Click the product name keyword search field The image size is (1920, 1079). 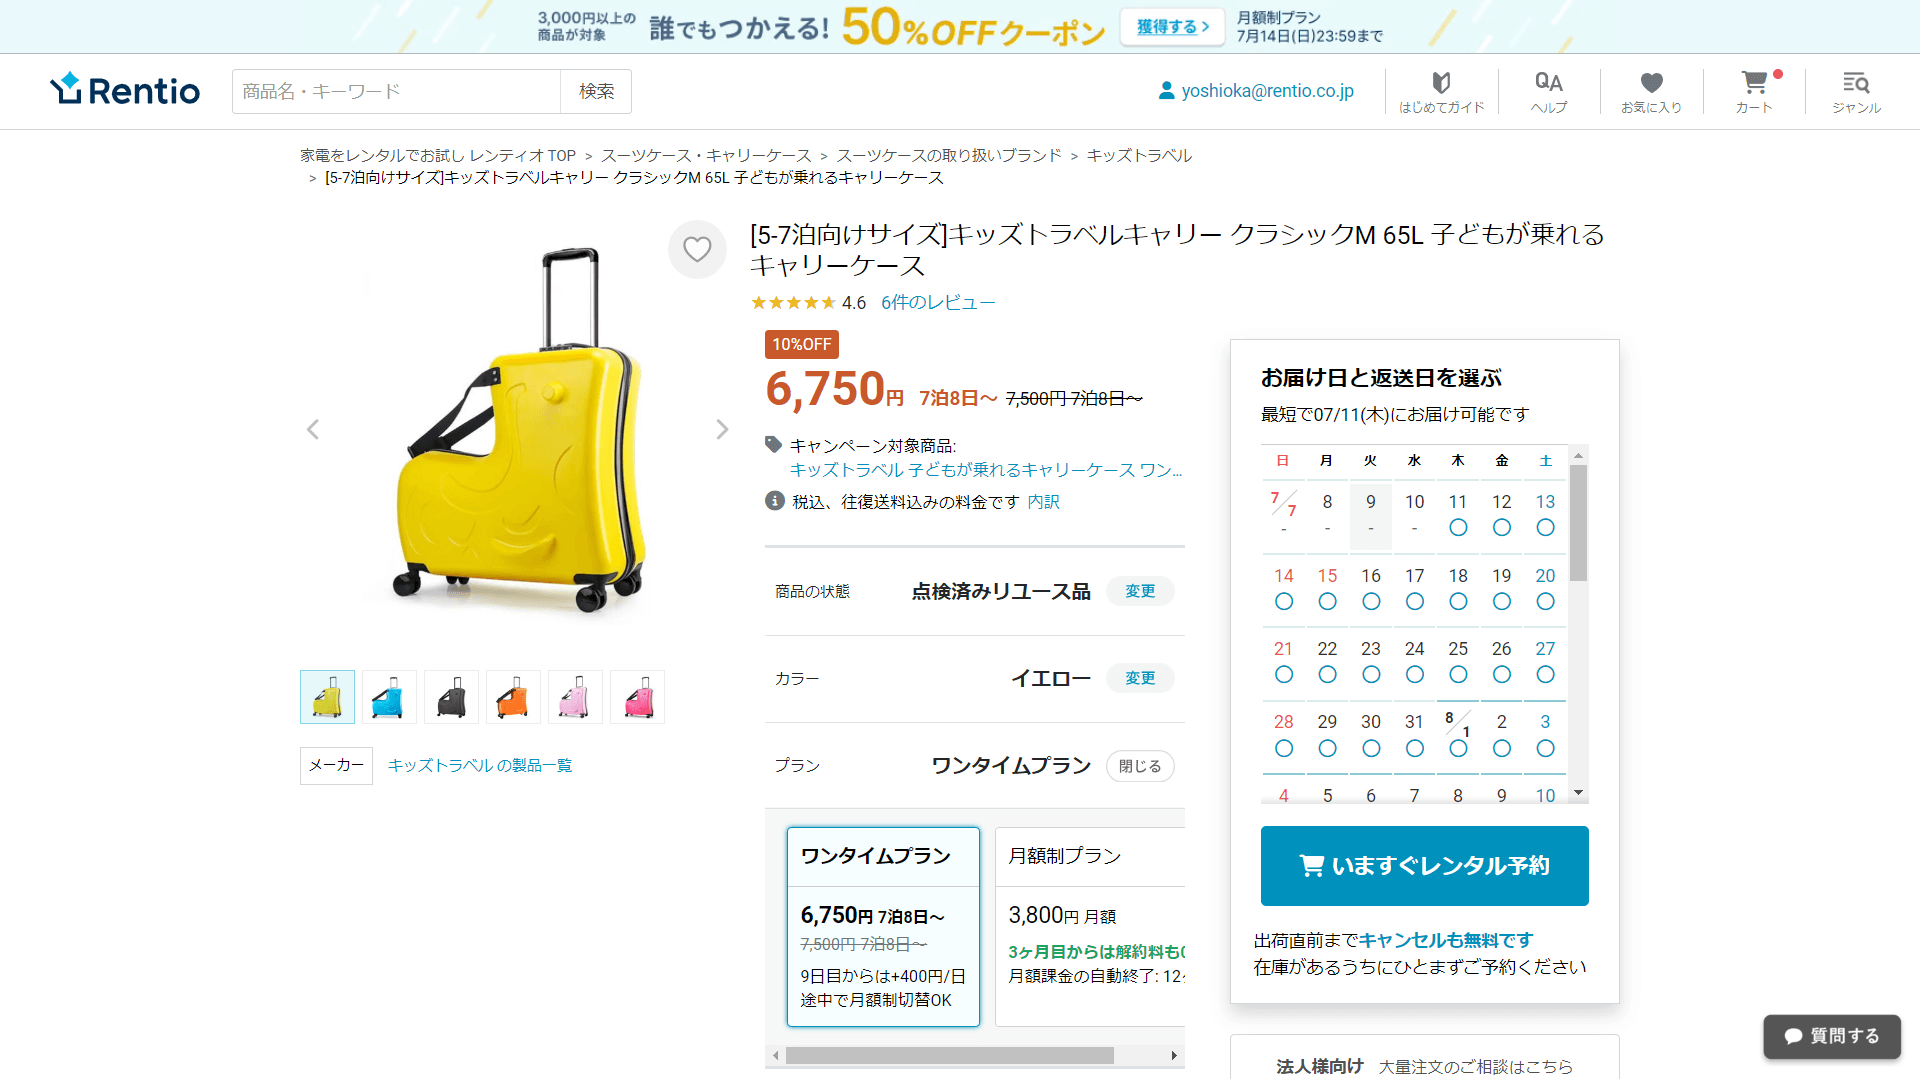tap(396, 91)
